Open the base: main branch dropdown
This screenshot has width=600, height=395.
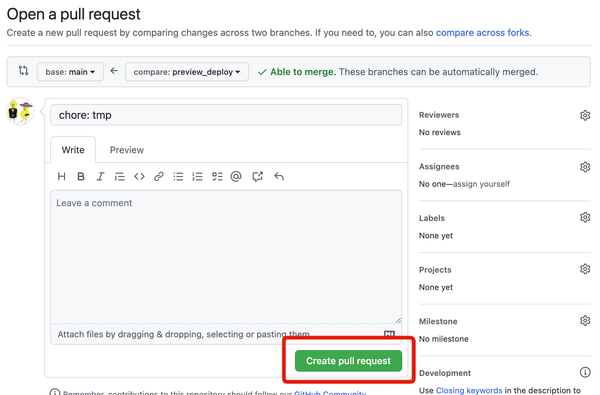[70, 72]
